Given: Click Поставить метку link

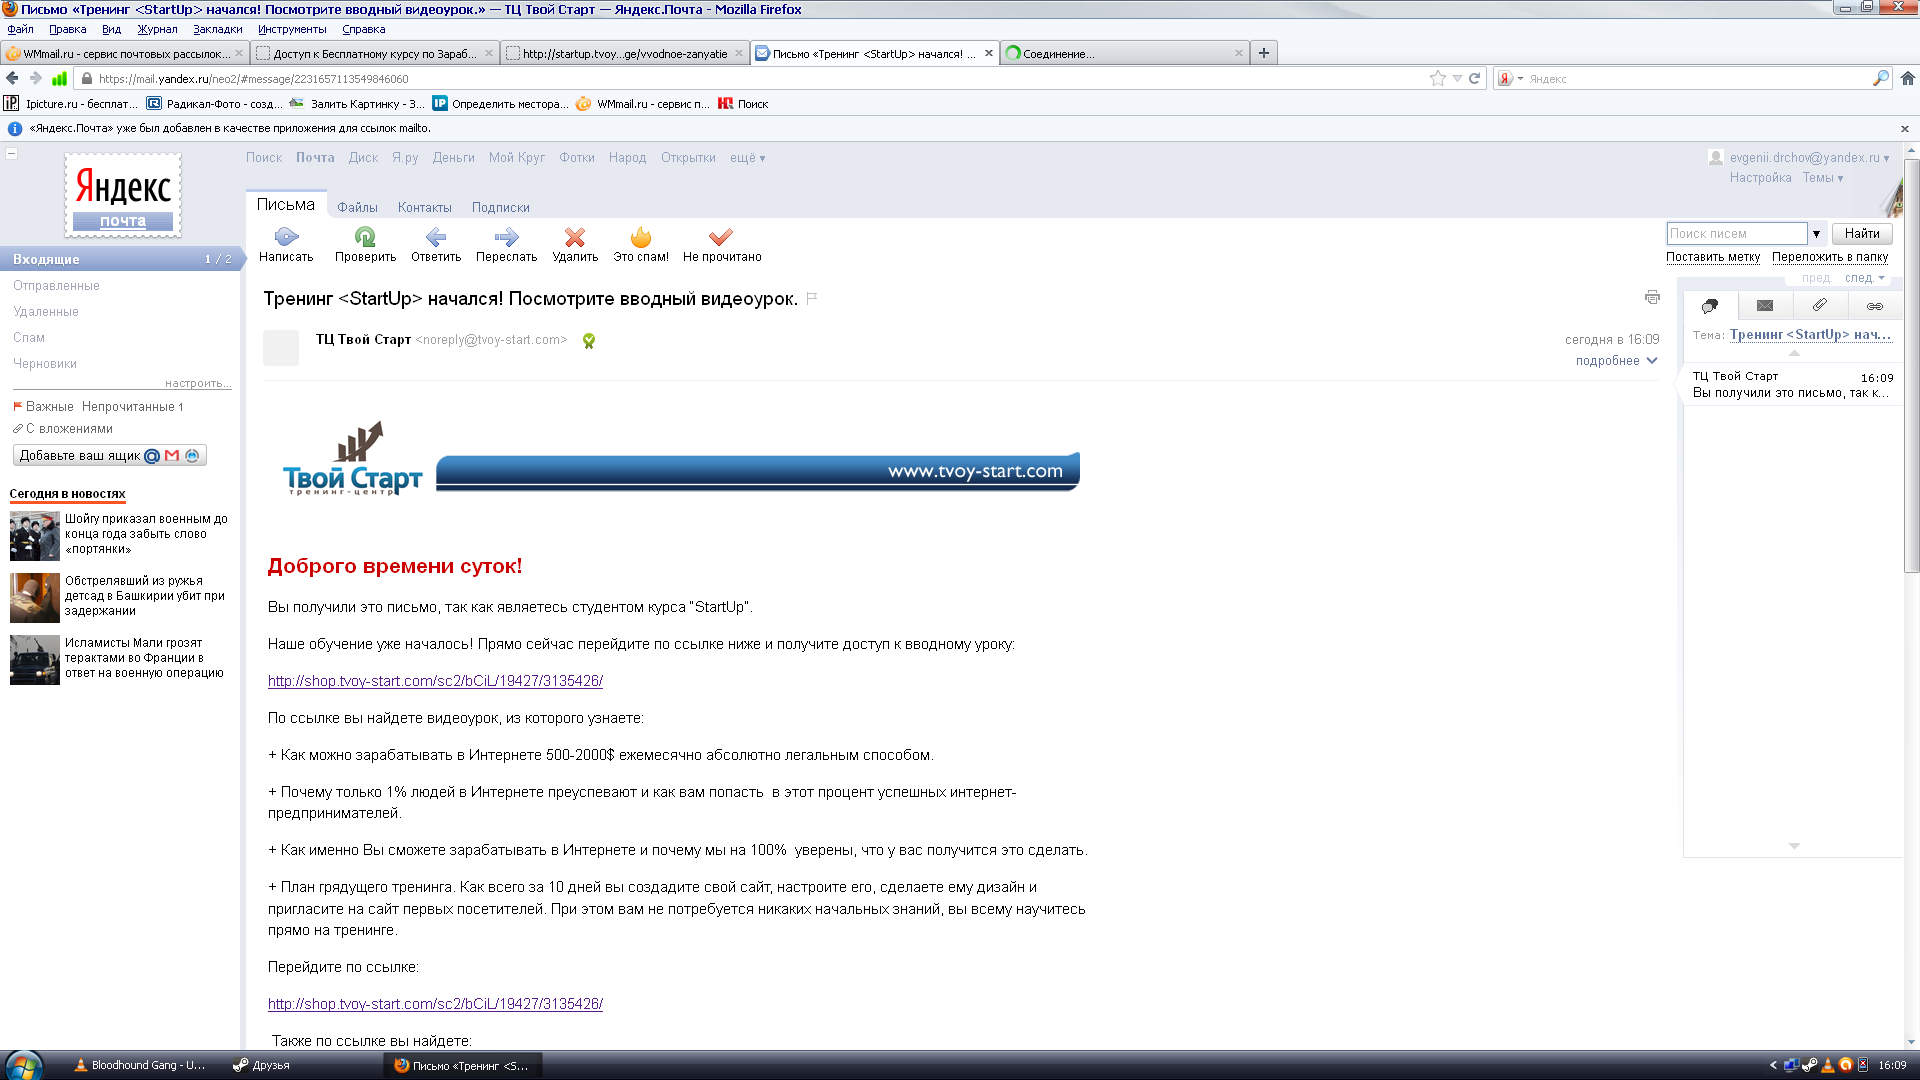Looking at the screenshot, I should coord(1712,257).
